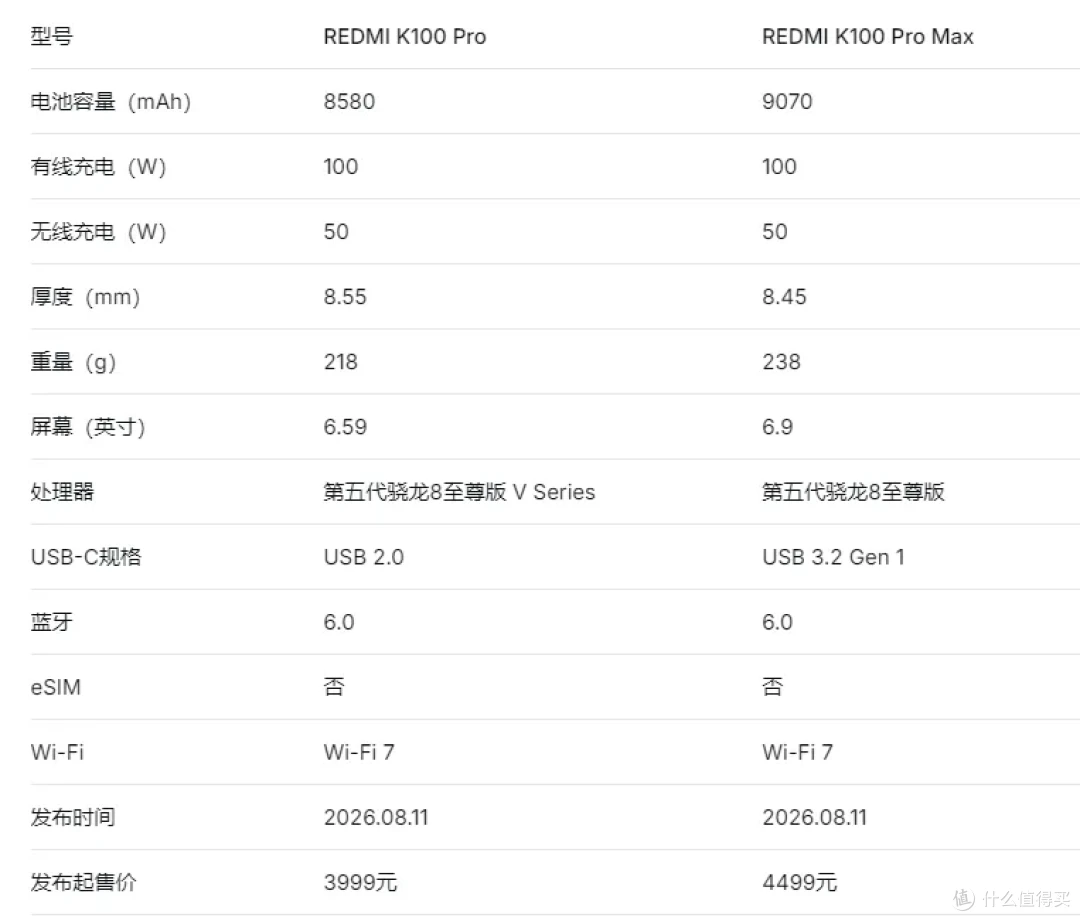This screenshot has height=921, width=1080.
Task: Click the 蓝牙 row label
Action: (x=52, y=622)
